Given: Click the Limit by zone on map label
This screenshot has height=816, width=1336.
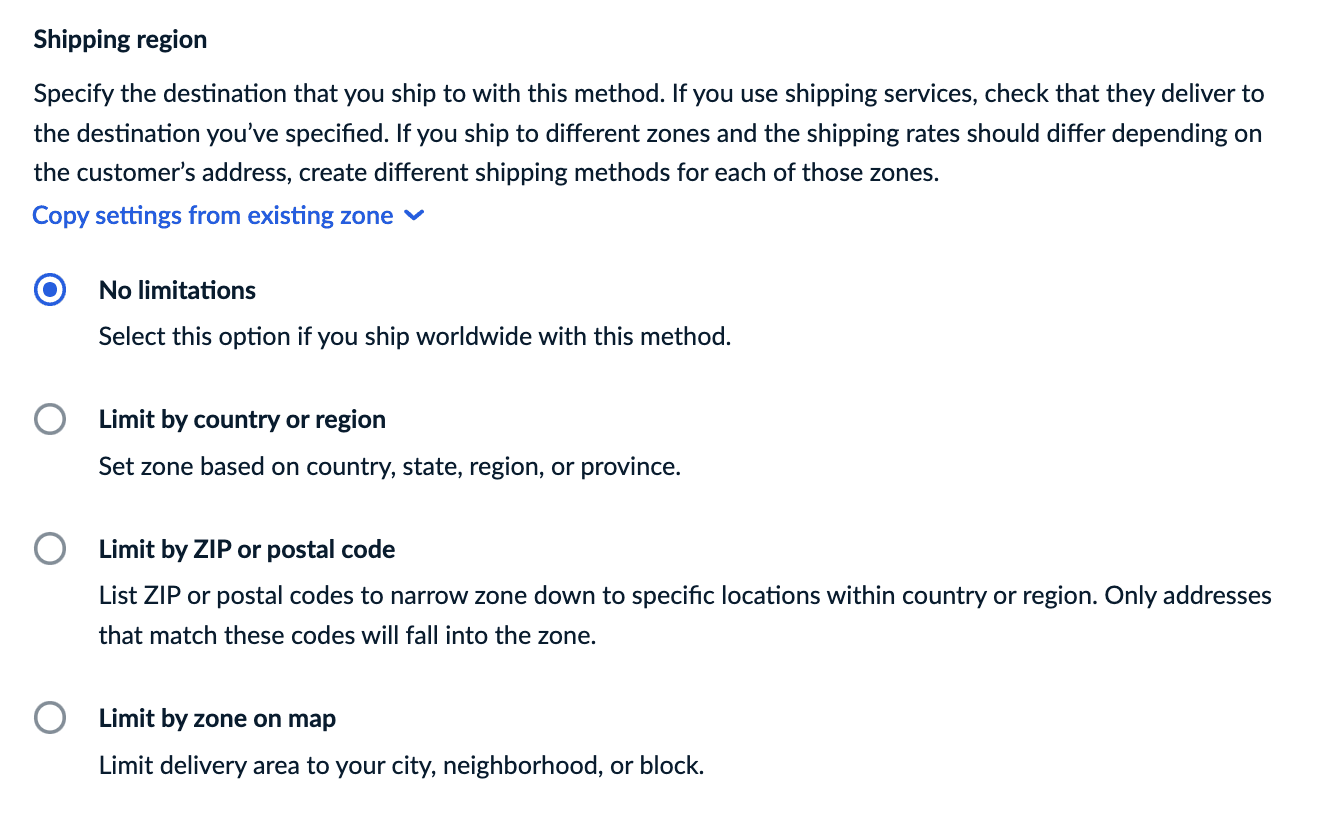Looking at the screenshot, I should click(217, 718).
